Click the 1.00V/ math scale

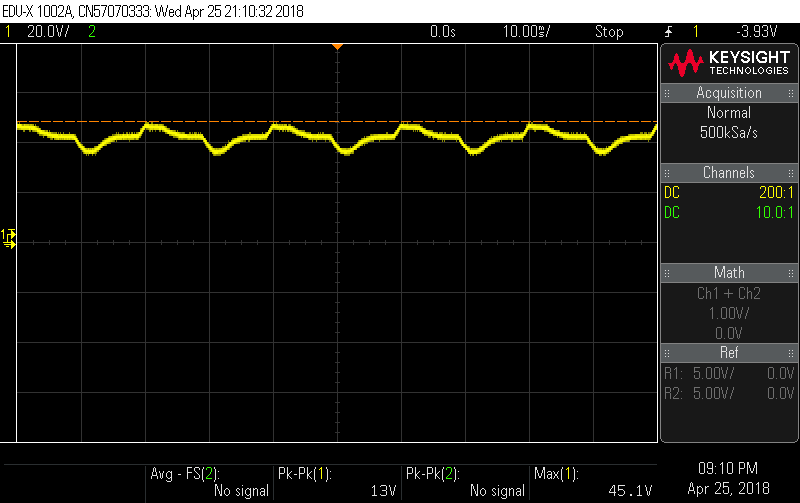click(729, 313)
